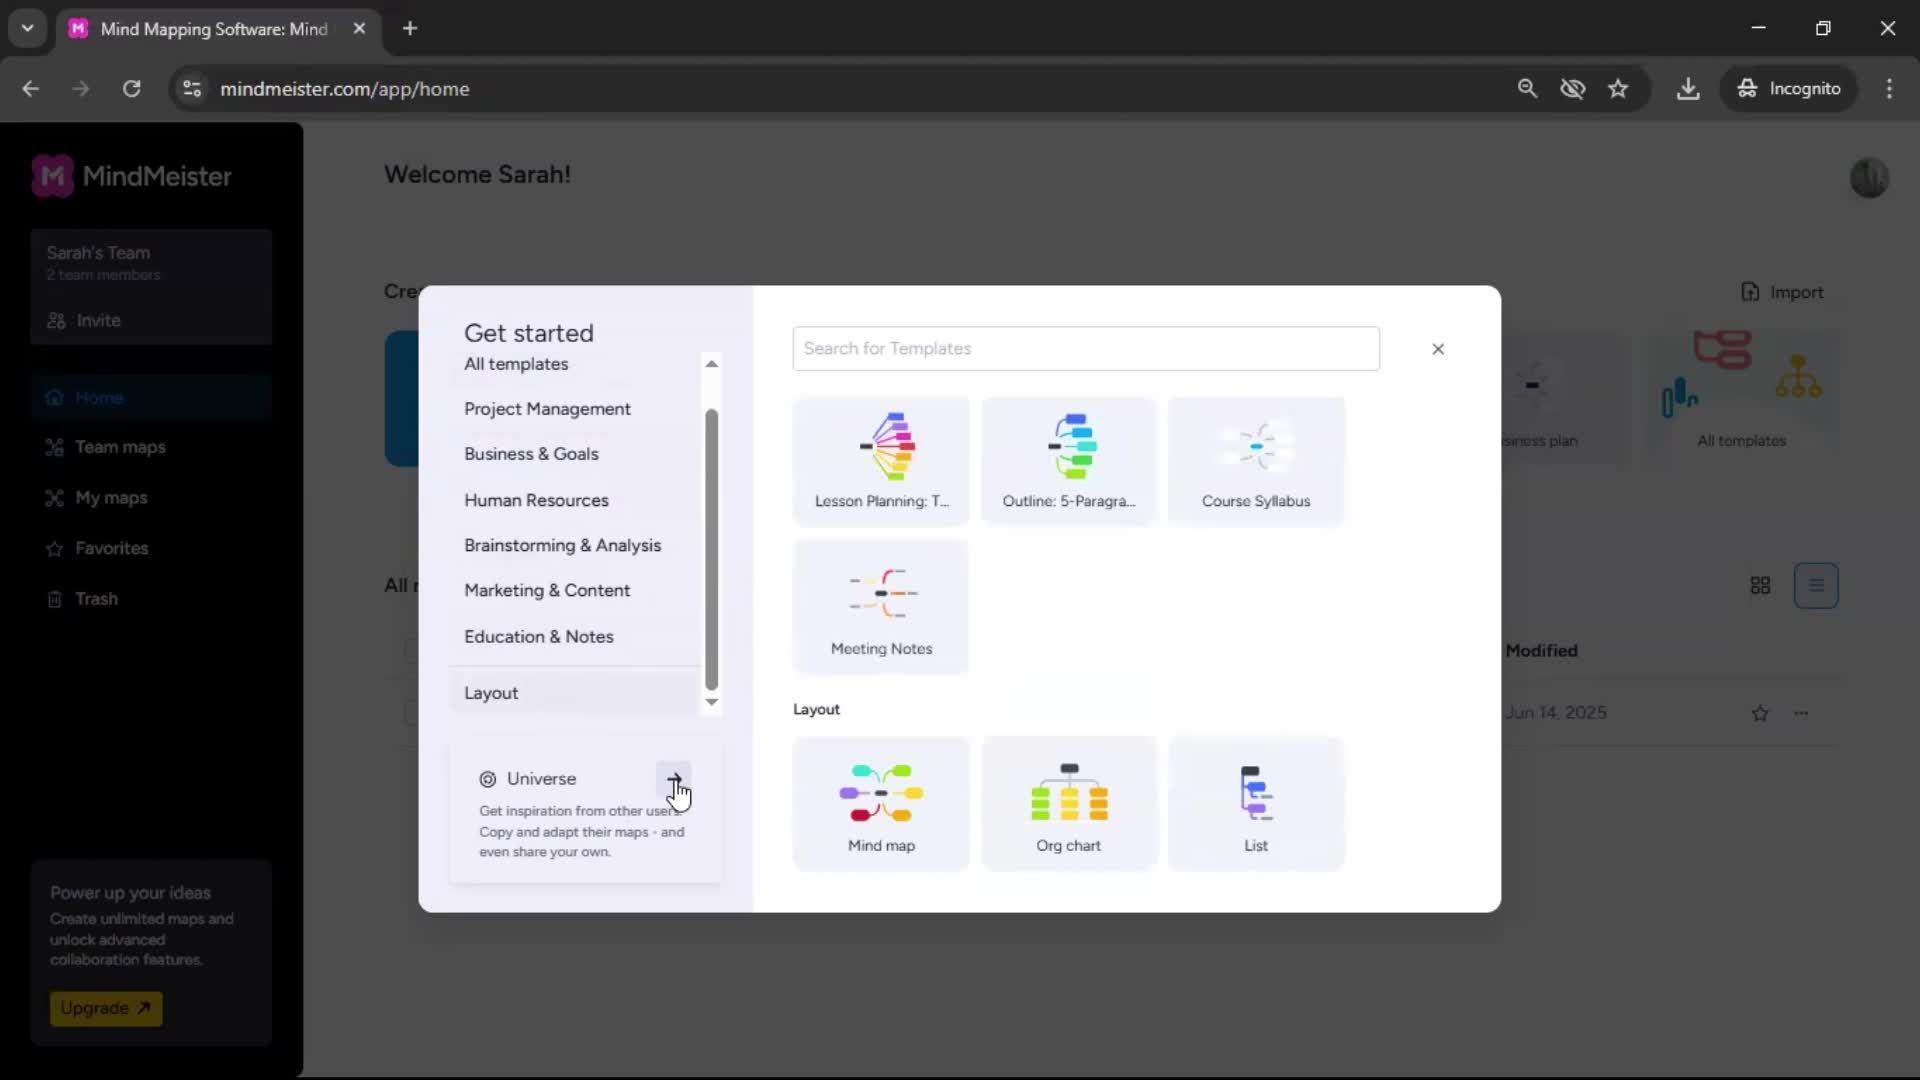
Task: Pick the List layout
Action: tap(1256, 804)
